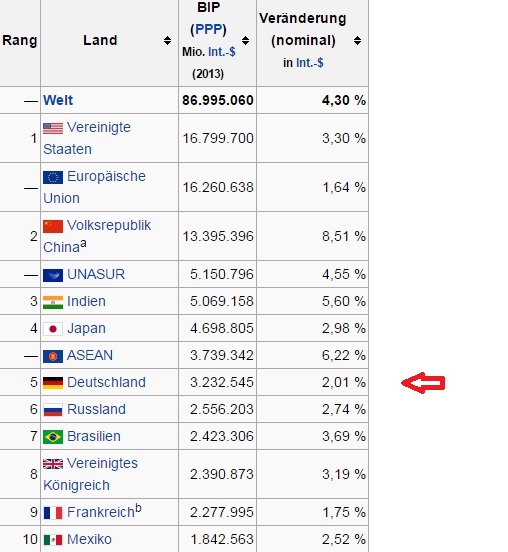Image resolution: width=508 pixels, height=552 pixels.
Task: Open the Frankreich link
Action: click(101, 513)
